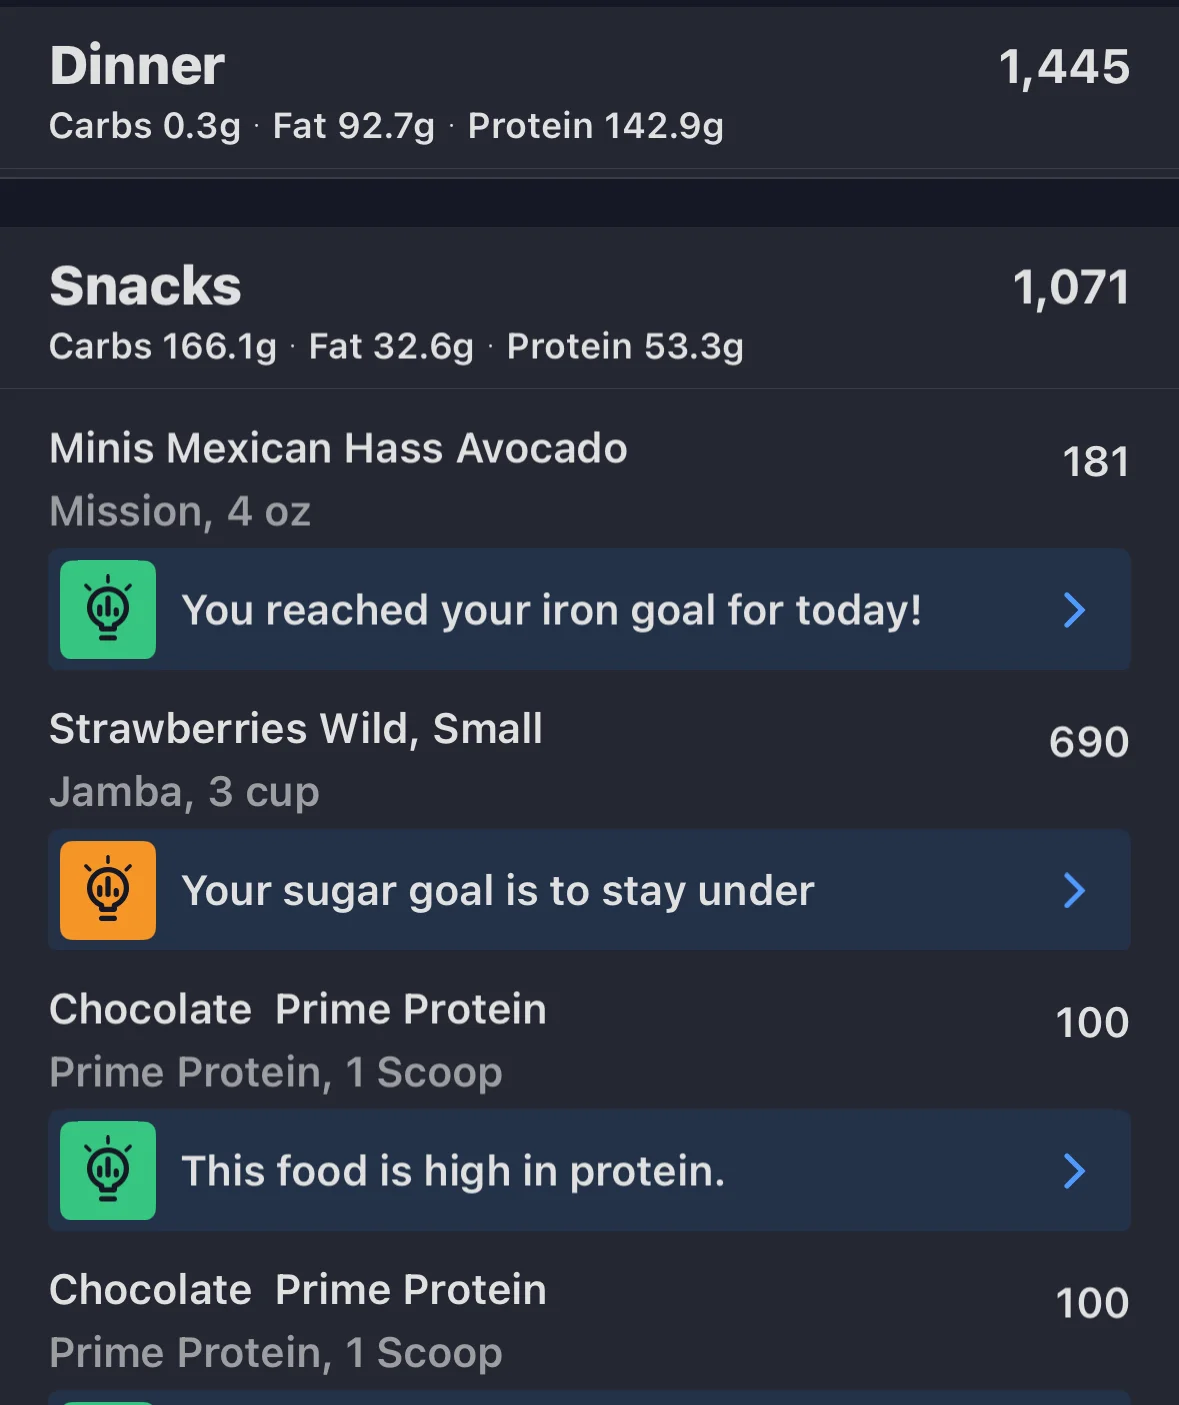Viewport: 1179px width, 1405px height.
Task: Tap 'This food is high in protein.' banner
Action: tap(589, 1170)
